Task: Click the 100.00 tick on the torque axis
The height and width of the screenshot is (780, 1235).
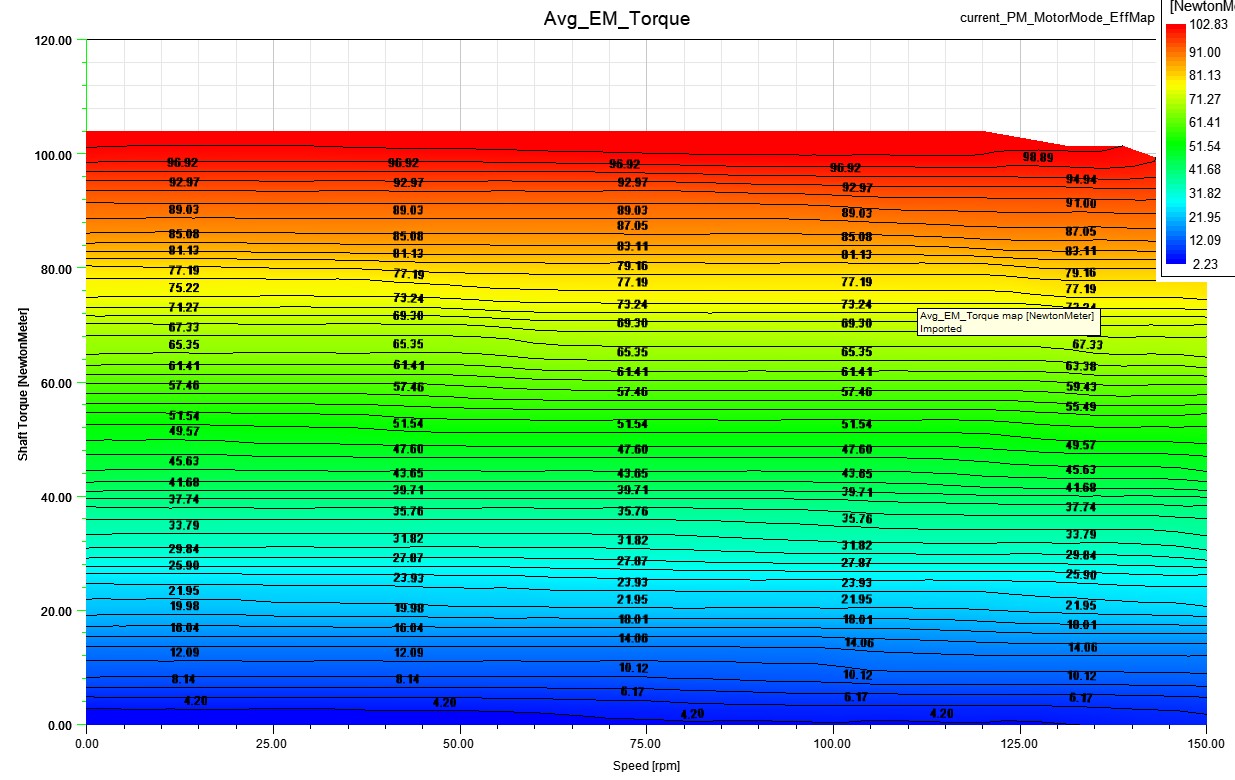Action: [x=54, y=155]
